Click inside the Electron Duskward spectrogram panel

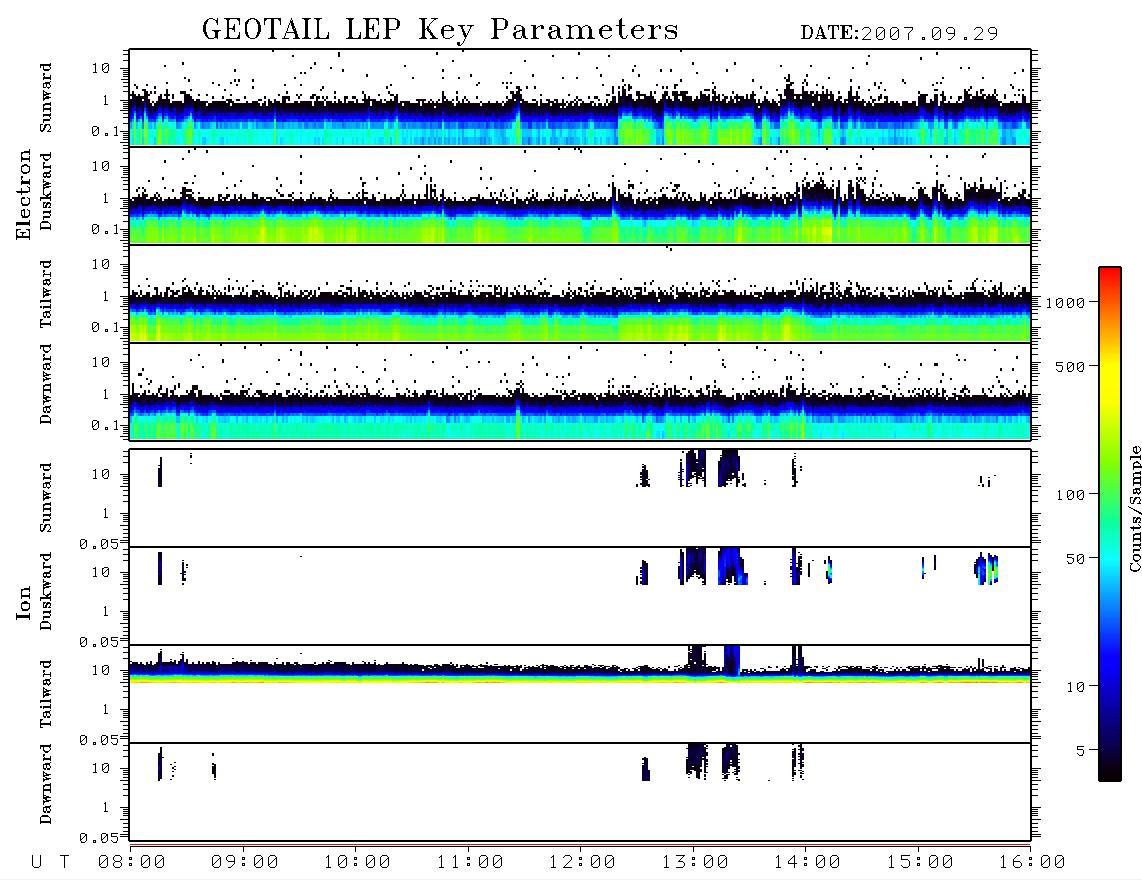580,196
